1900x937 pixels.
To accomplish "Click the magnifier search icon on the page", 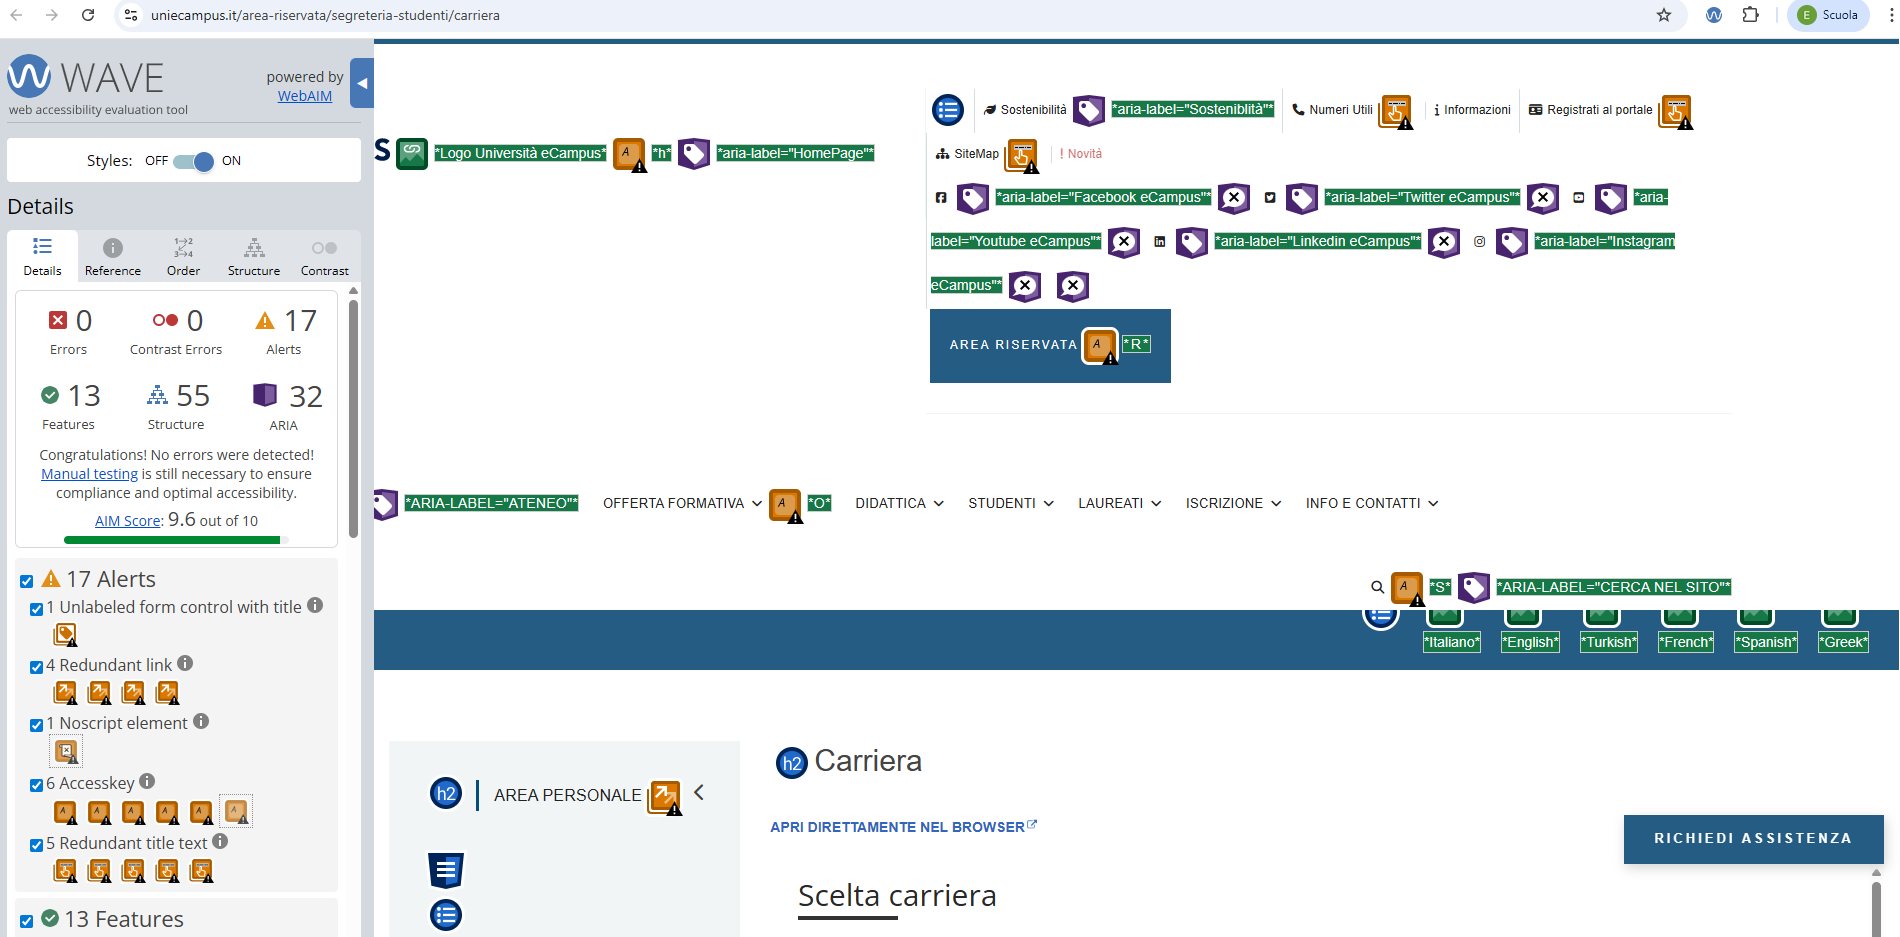I will pyautogui.click(x=1377, y=587).
